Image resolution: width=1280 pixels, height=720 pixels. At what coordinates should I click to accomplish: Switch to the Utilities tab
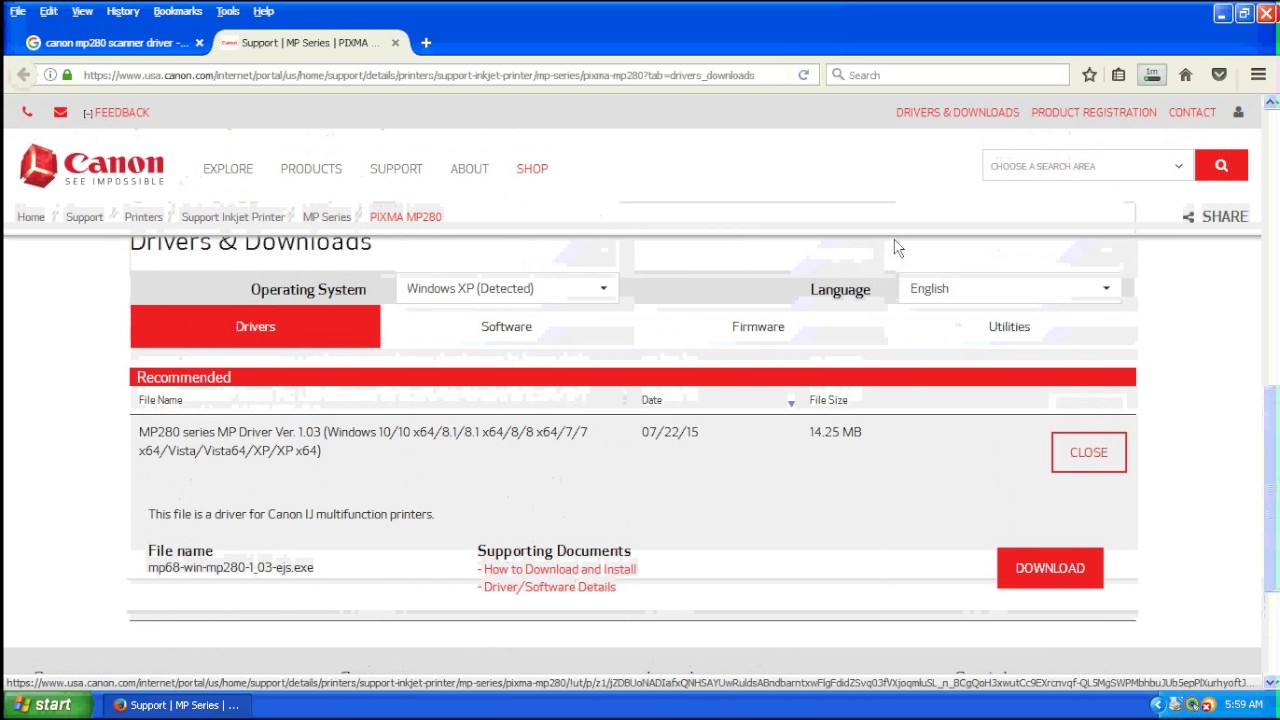(1009, 327)
